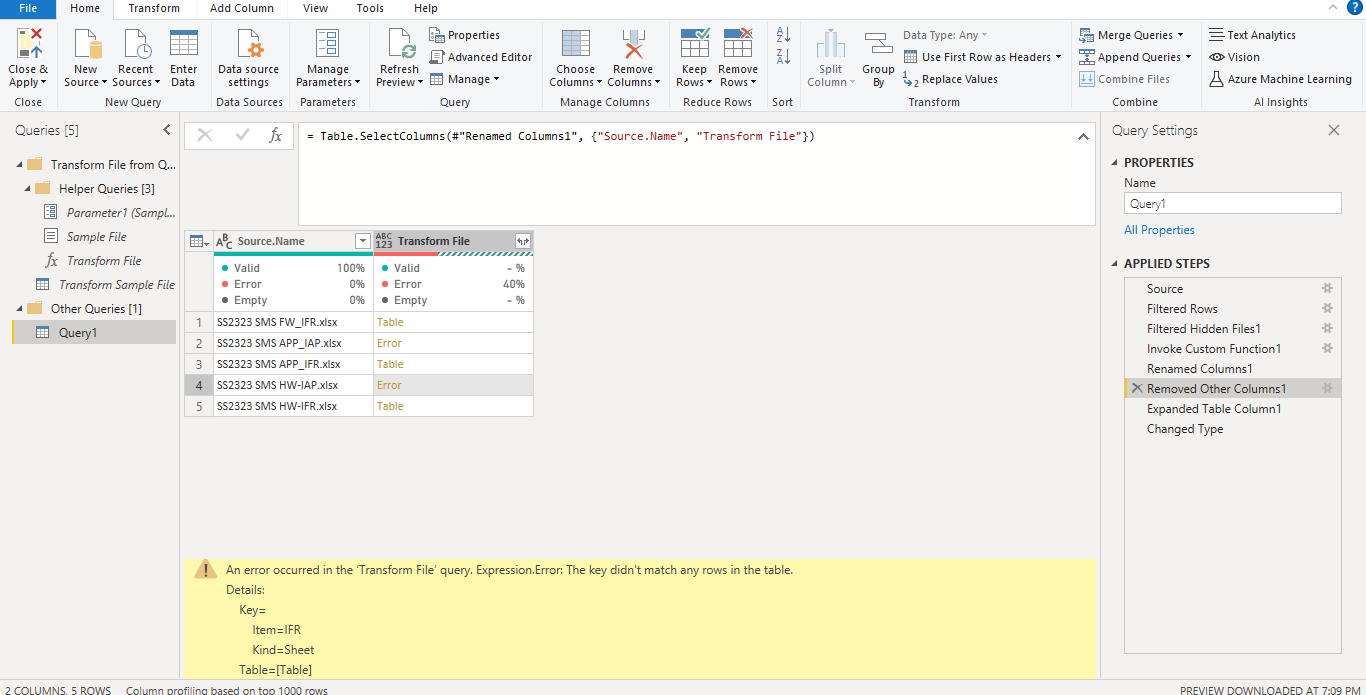
Task: Click the Keep Rows icon
Action: click(694, 44)
